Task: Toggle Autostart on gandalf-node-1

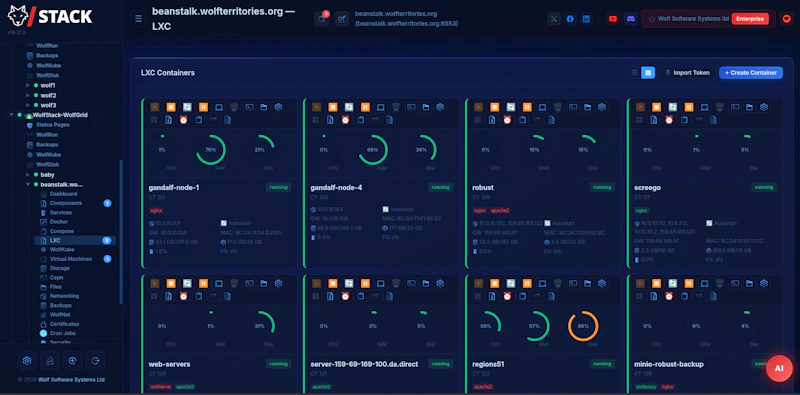Action: tap(235, 224)
